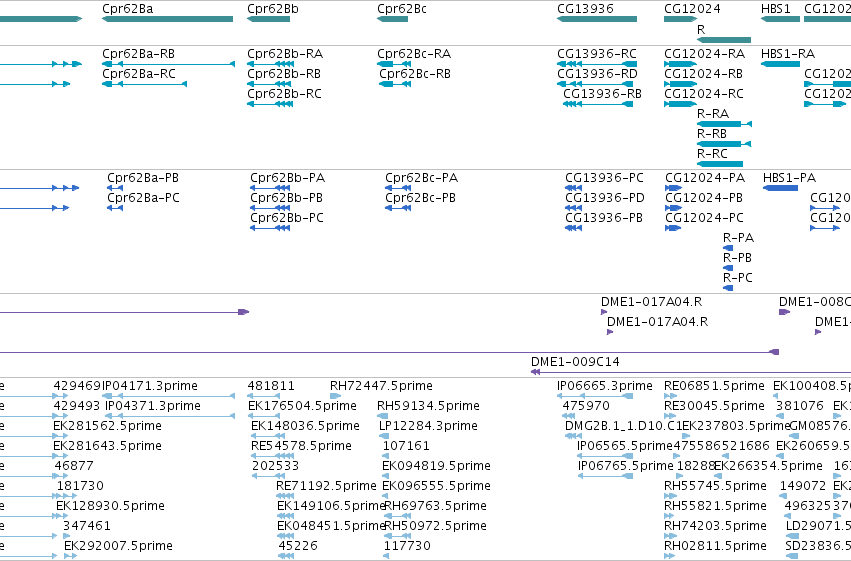Select transcript R-RA label
This screenshot has height=561, width=851.
(713, 114)
